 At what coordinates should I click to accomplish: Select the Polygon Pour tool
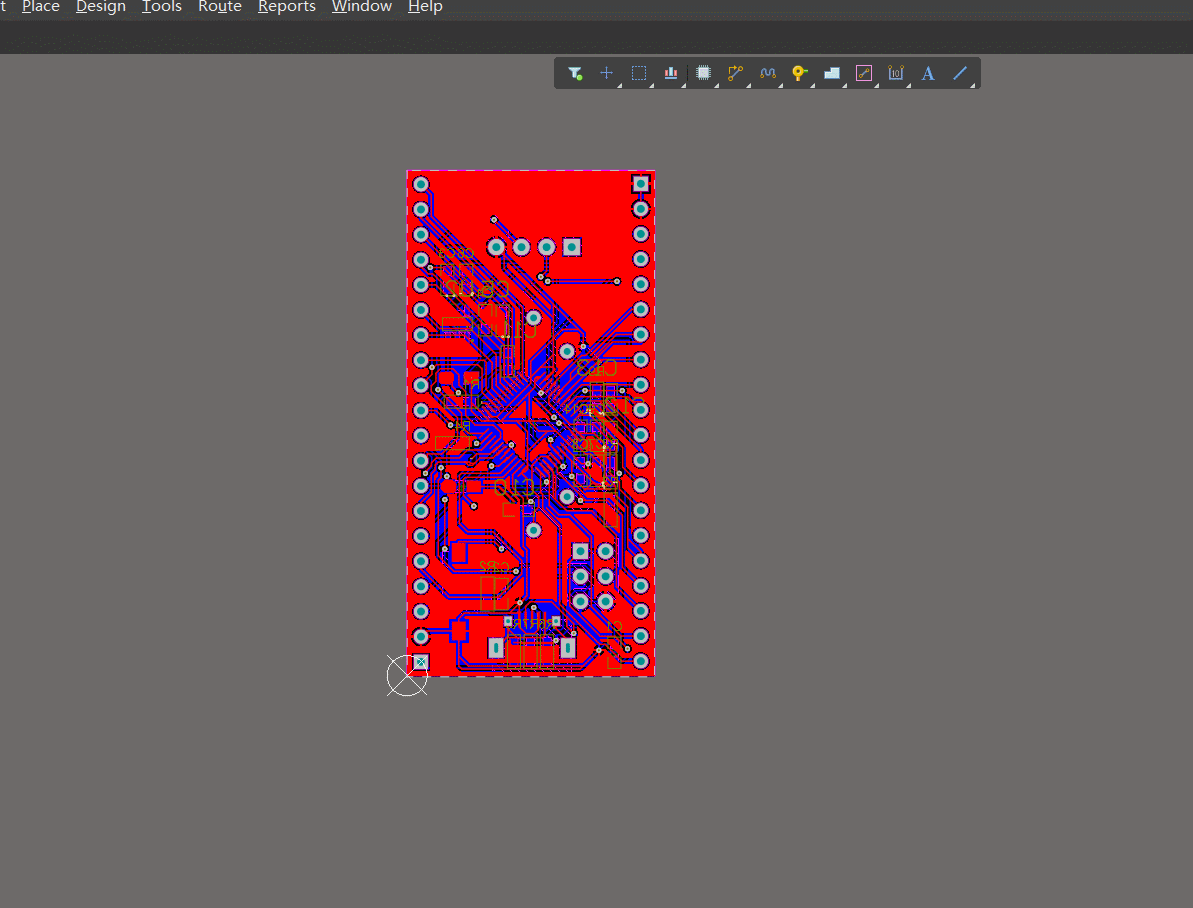832,73
